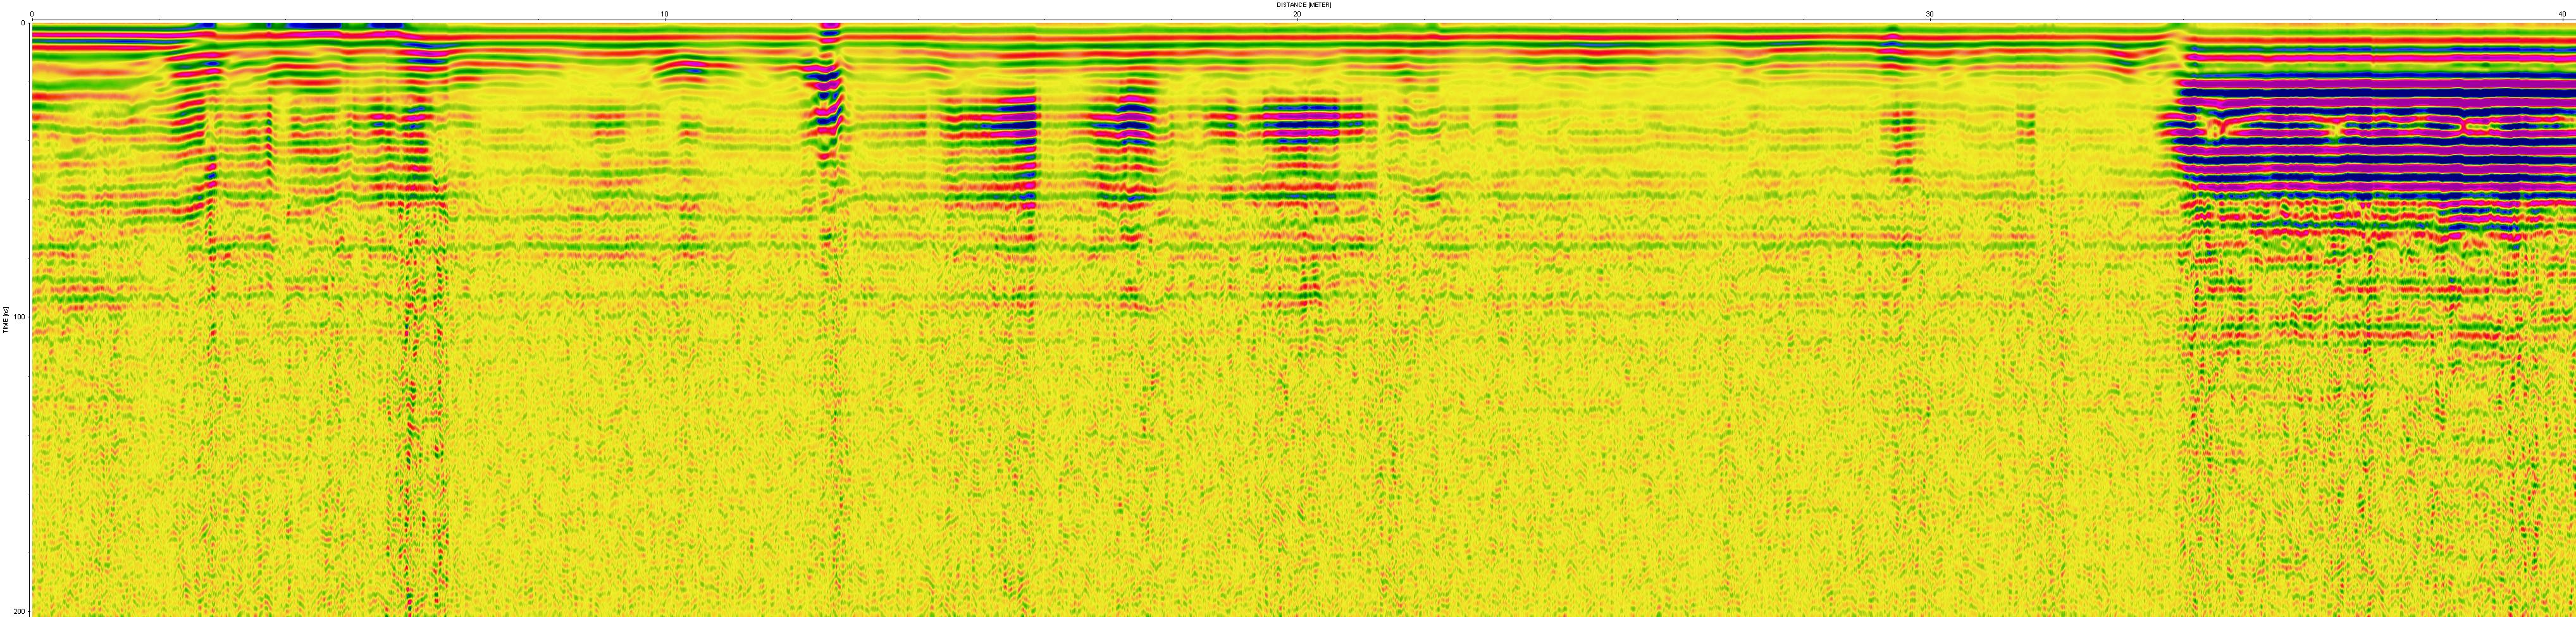The width and height of the screenshot is (2576, 617).
Task: Select the 200 tick label on time axis
Action: 19,610
